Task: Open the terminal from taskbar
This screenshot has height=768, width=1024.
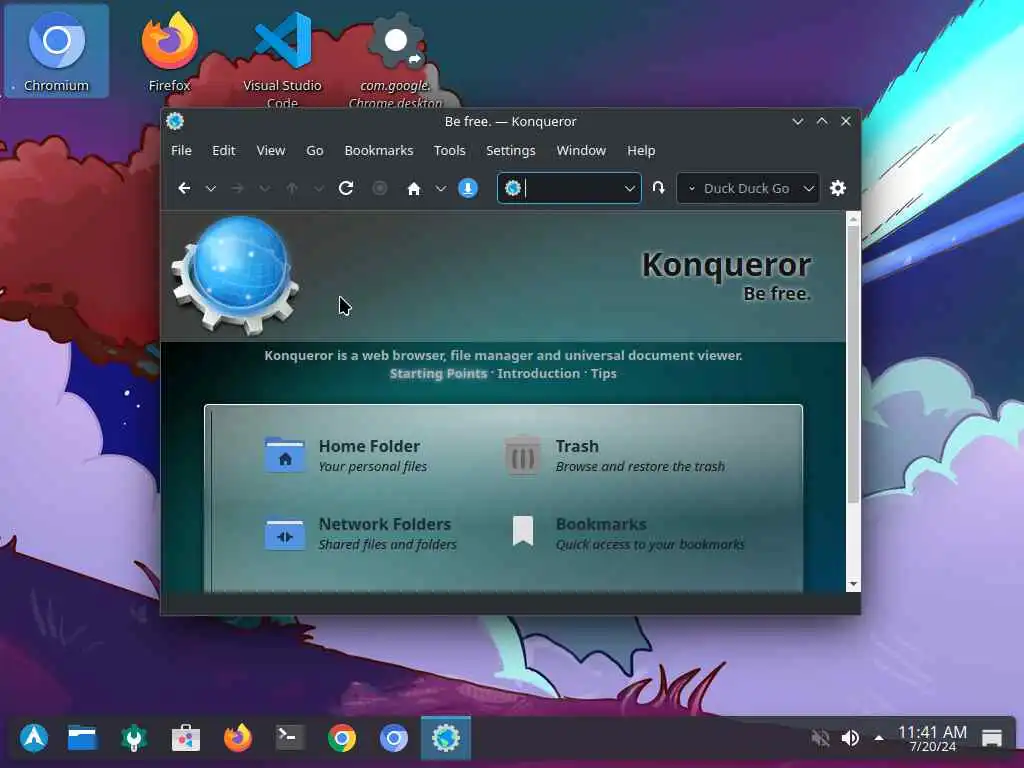Action: point(290,738)
